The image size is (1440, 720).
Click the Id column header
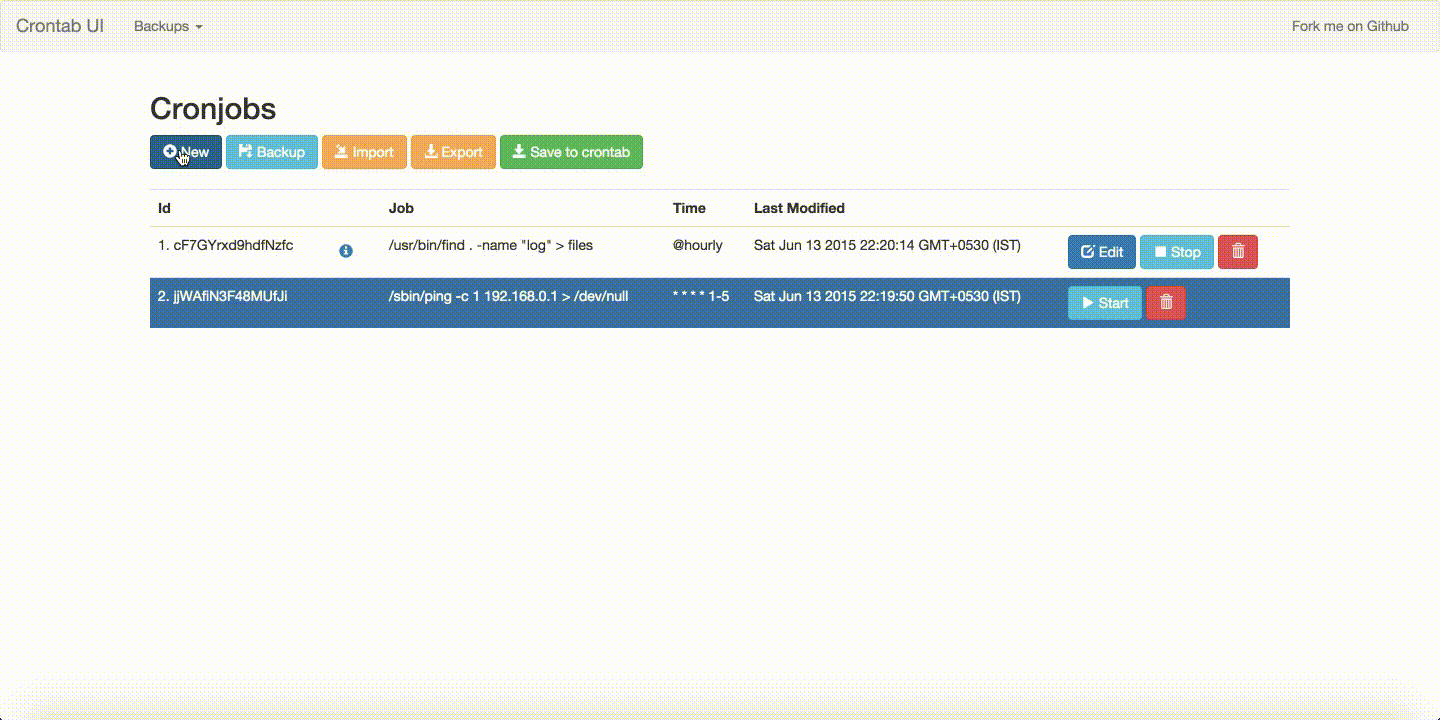[x=164, y=208]
